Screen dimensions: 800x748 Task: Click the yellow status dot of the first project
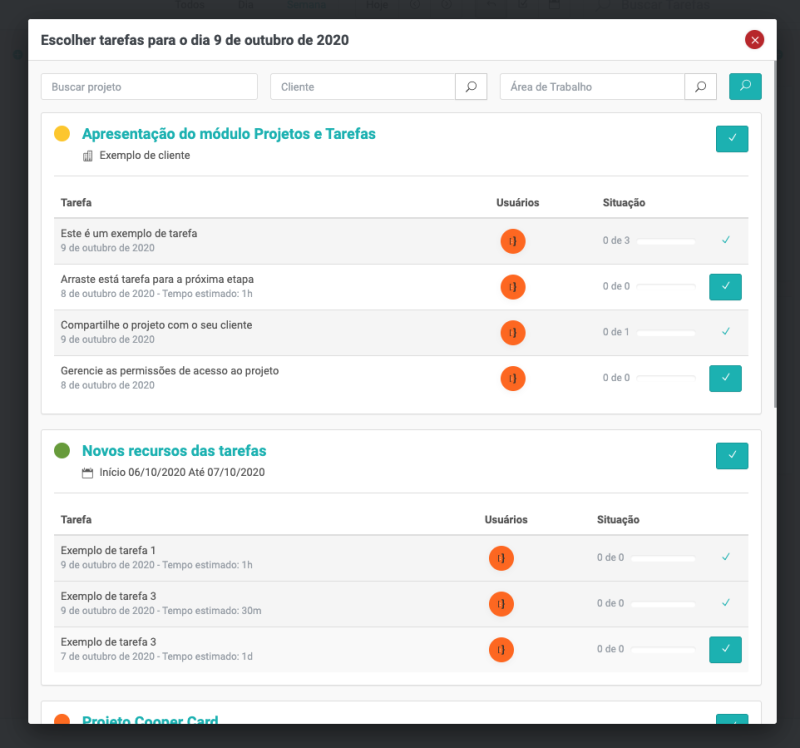(x=62, y=134)
